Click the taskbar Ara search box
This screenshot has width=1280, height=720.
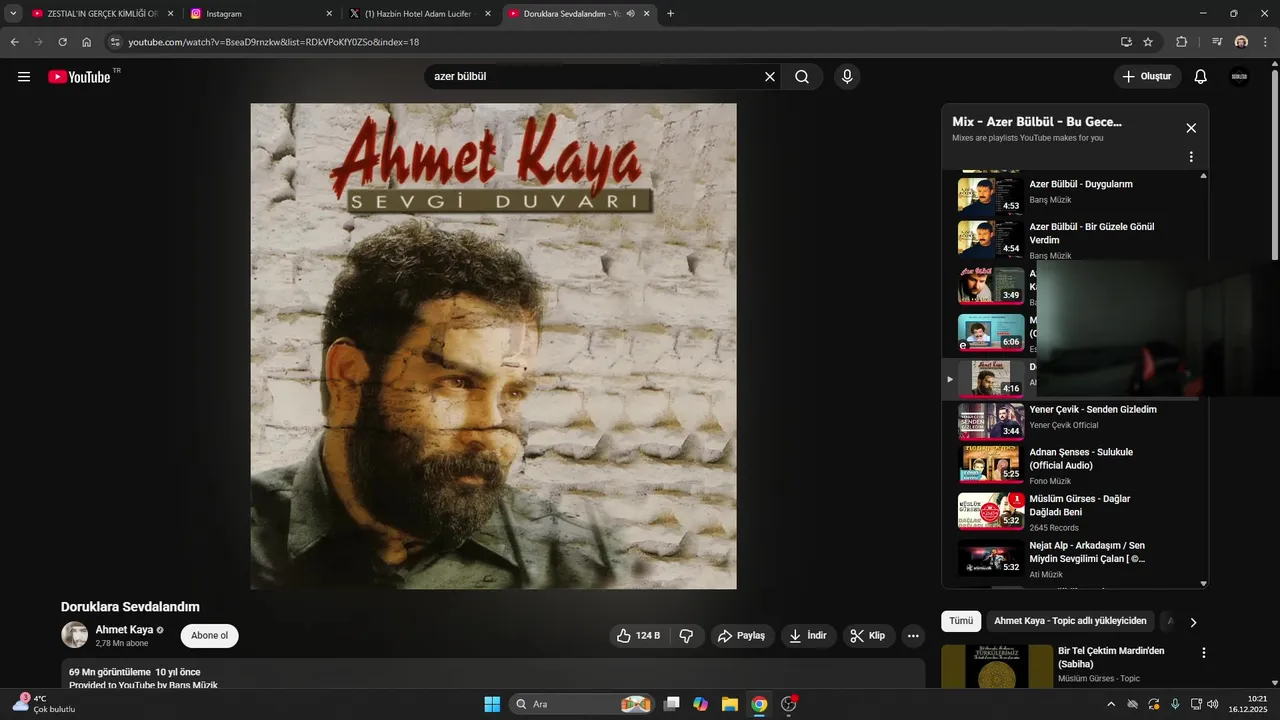582,704
